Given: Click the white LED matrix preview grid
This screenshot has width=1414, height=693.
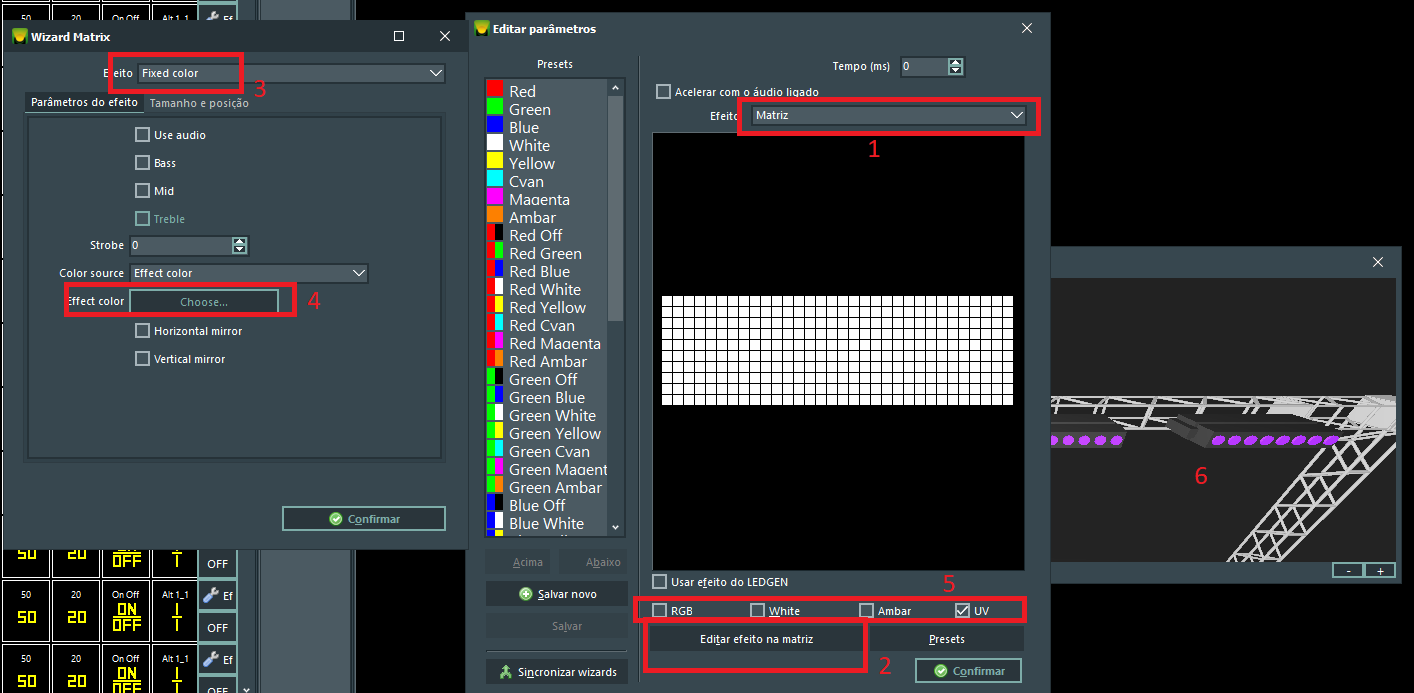Looking at the screenshot, I should click(x=838, y=350).
